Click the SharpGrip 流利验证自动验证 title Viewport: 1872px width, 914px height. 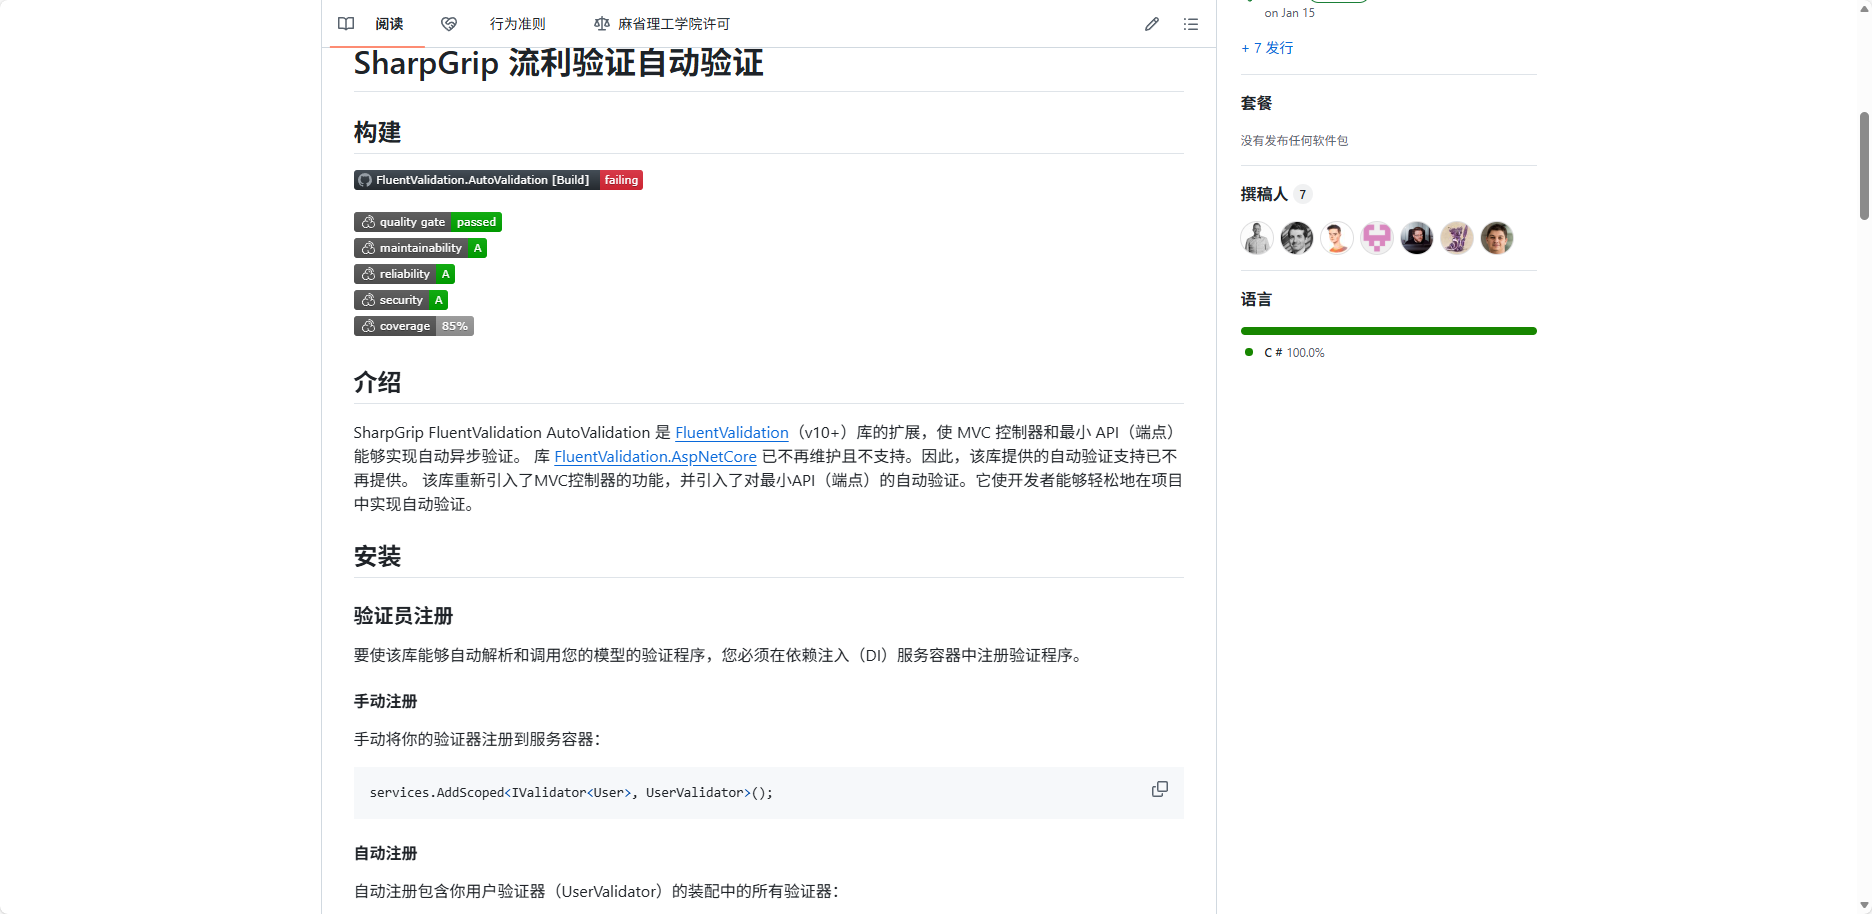(x=559, y=63)
